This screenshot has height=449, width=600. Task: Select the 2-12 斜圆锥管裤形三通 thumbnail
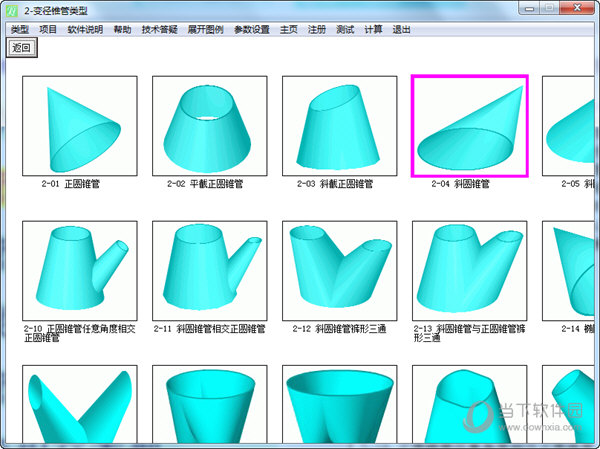click(340, 271)
